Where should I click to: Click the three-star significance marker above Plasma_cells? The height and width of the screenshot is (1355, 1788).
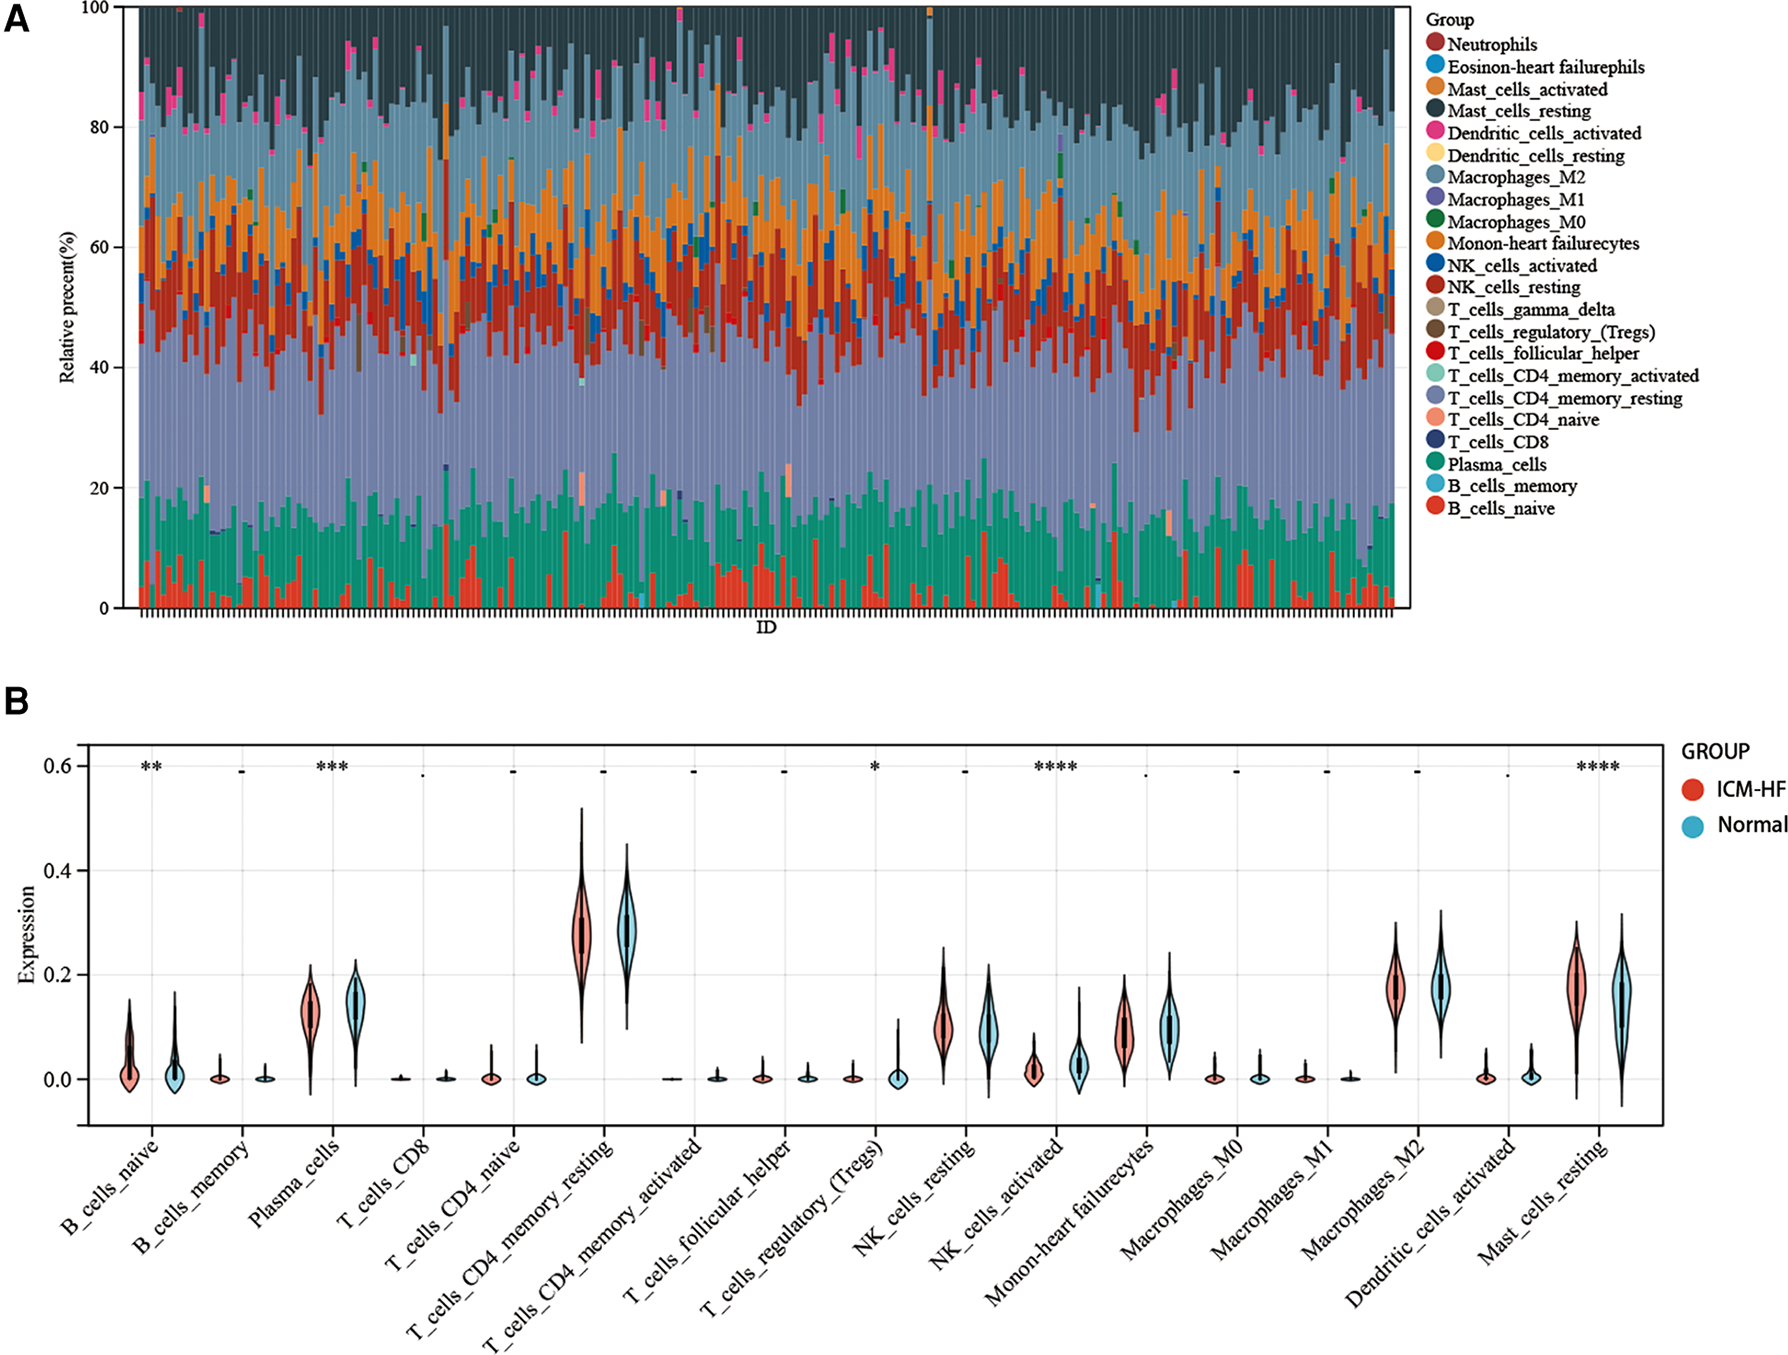(332, 768)
